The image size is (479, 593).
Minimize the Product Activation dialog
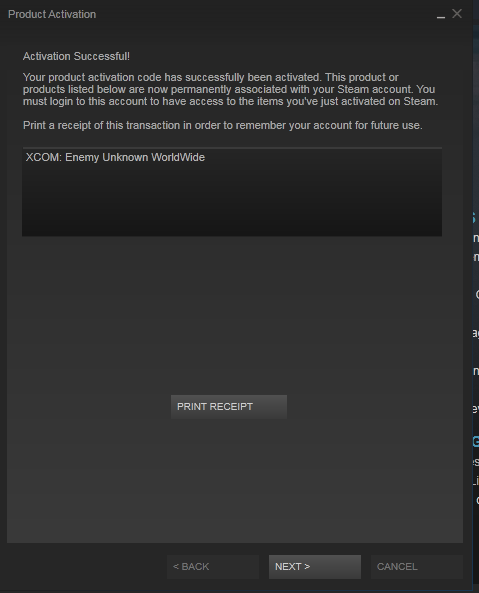pos(440,15)
